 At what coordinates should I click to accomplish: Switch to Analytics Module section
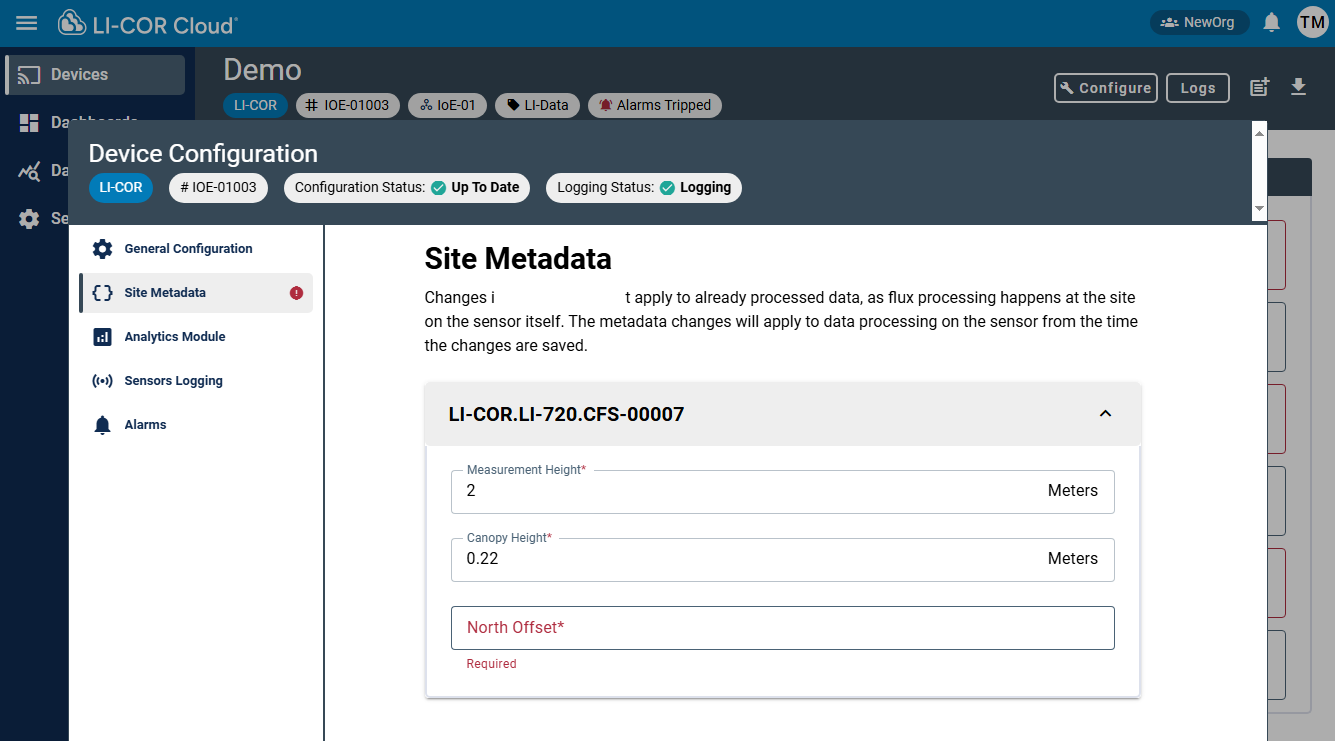coord(174,337)
